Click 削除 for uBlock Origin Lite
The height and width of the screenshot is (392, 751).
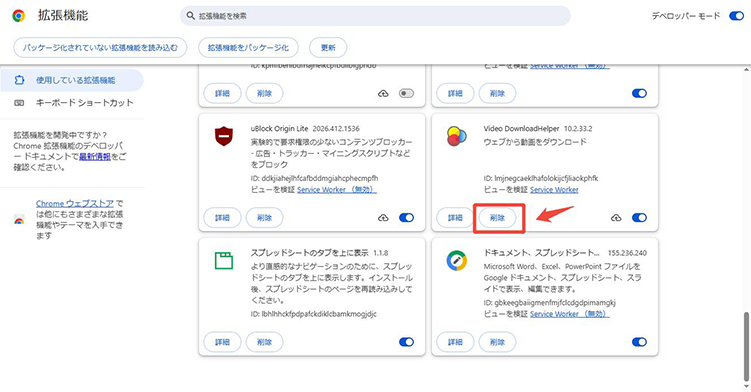click(264, 218)
